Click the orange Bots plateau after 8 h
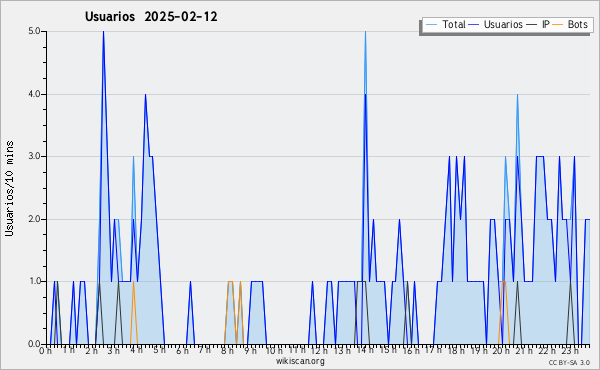The width and height of the screenshot is (600, 370). [x=230, y=282]
